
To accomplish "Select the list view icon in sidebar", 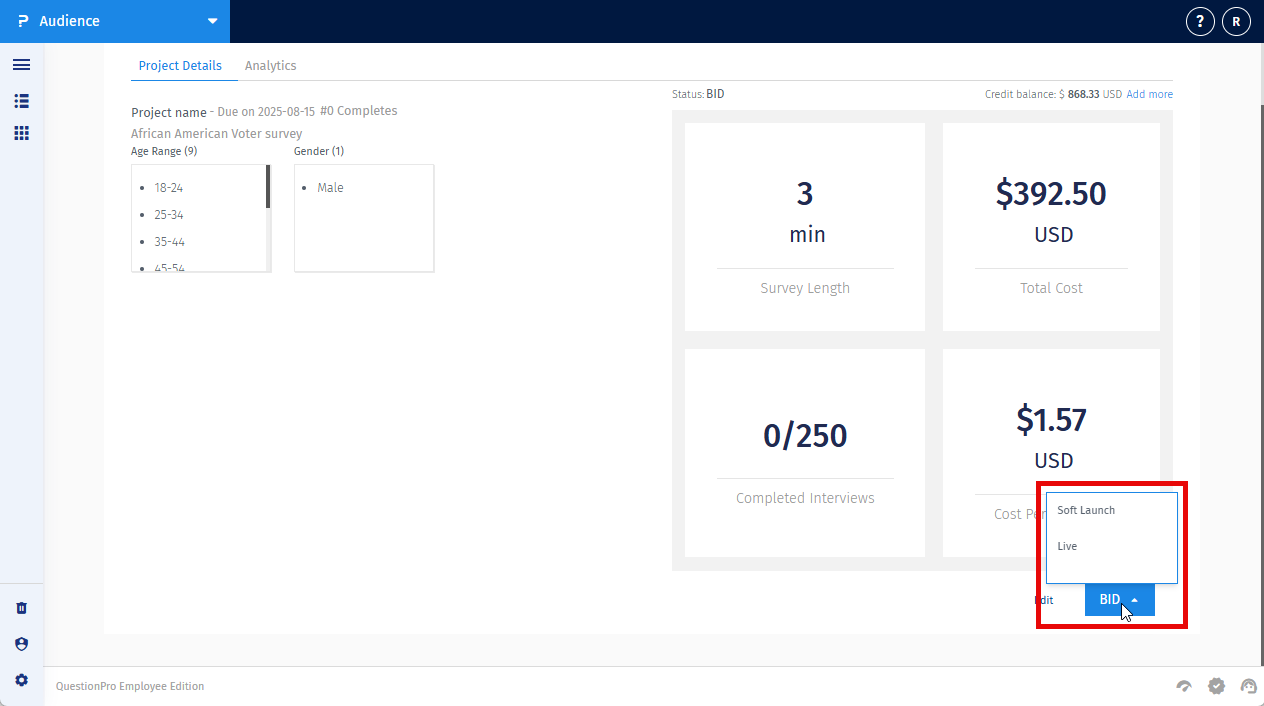I will (21, 101).
